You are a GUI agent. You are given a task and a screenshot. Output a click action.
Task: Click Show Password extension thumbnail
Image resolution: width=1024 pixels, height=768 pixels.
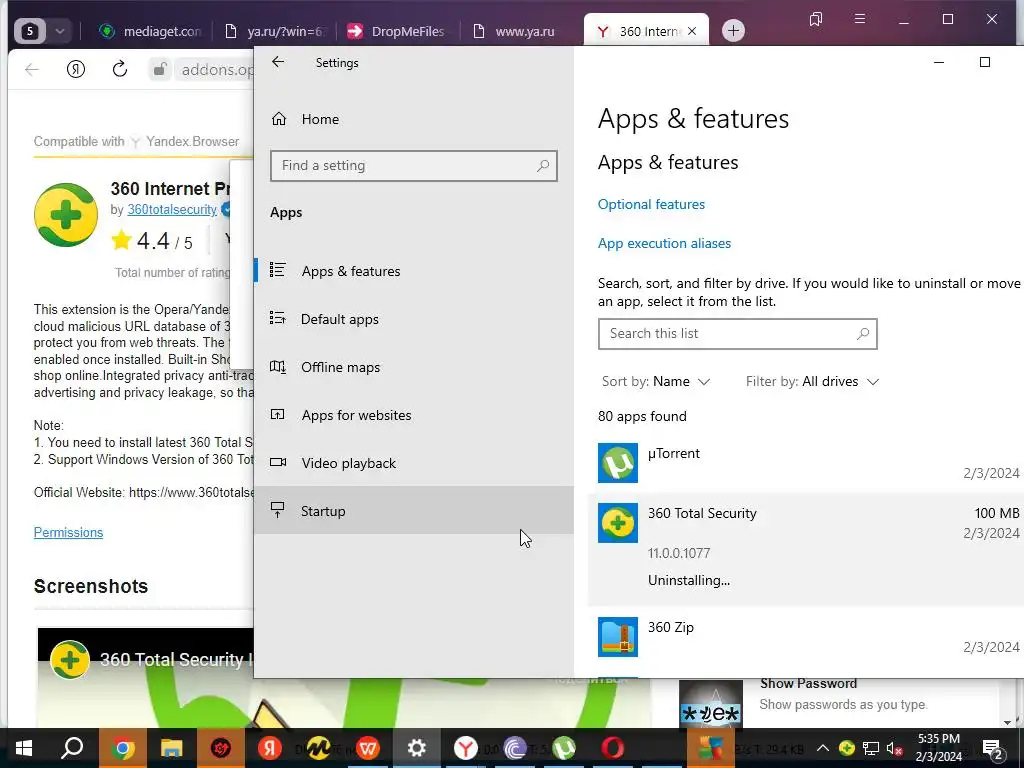[711, 704]
